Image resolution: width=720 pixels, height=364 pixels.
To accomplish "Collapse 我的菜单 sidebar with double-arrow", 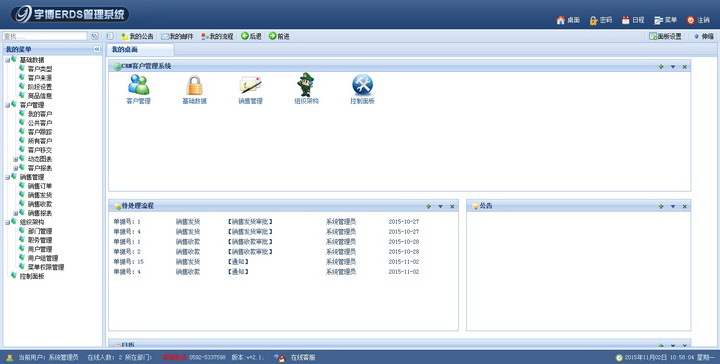I will [x=97, y=49].
